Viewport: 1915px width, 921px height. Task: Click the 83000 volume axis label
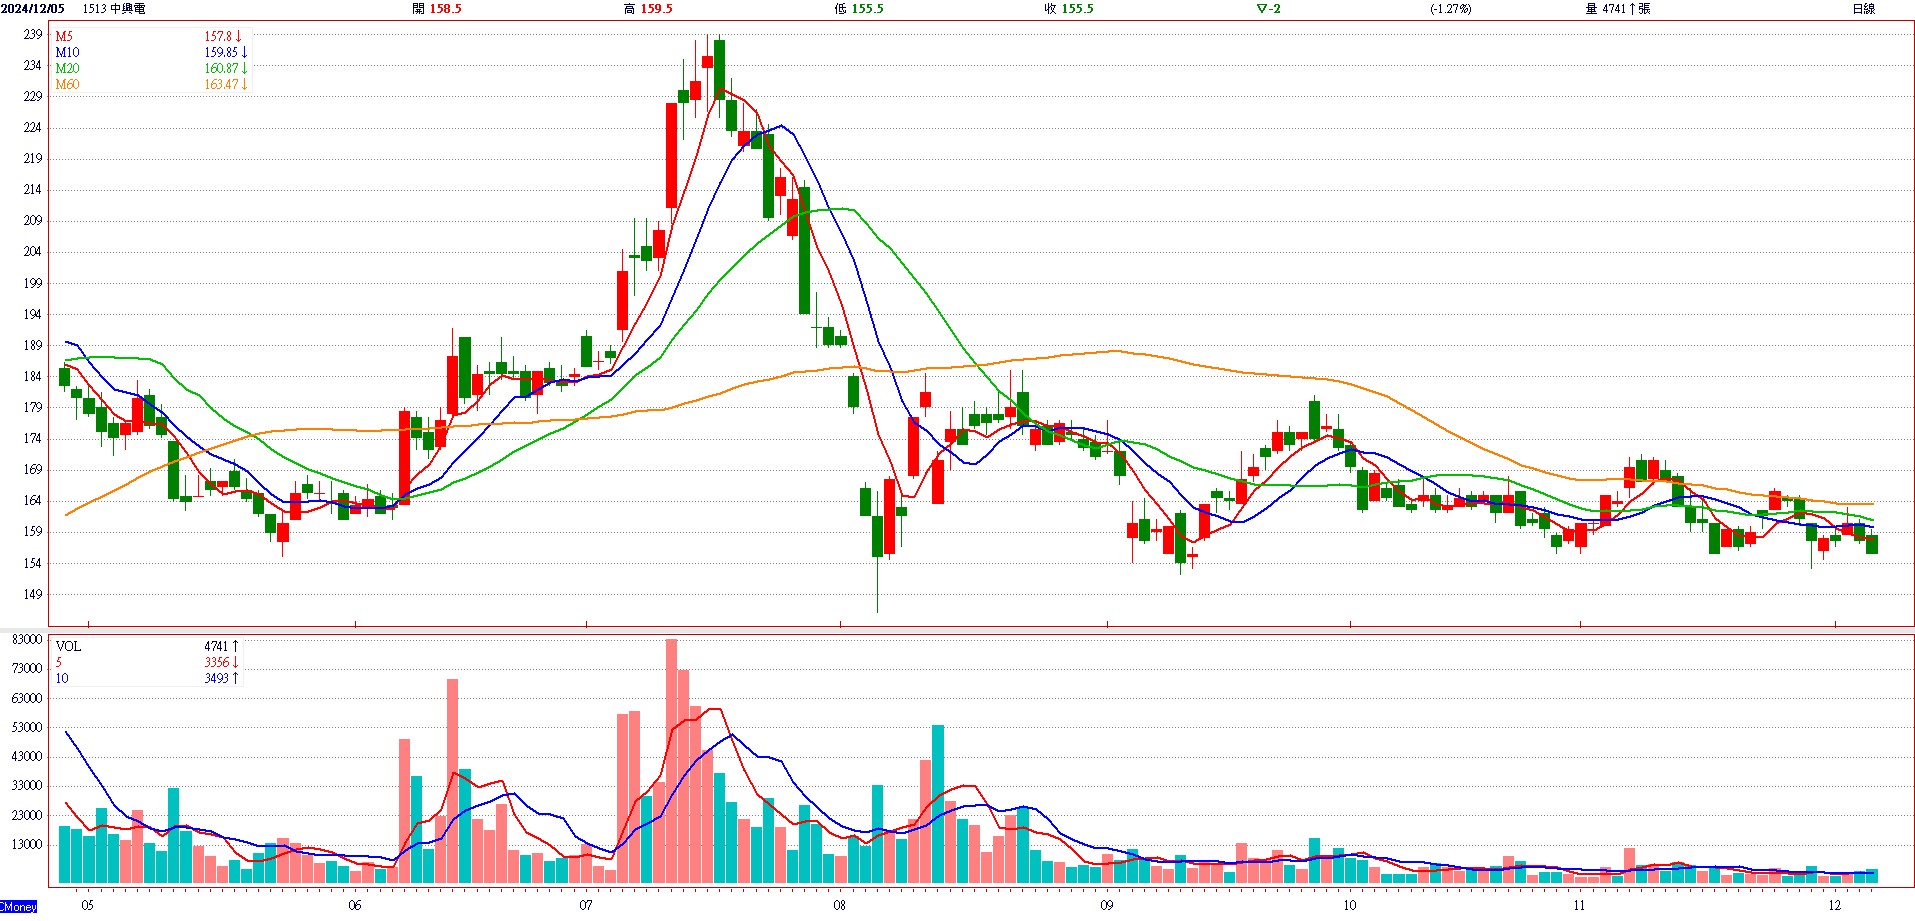click(27, 639)
